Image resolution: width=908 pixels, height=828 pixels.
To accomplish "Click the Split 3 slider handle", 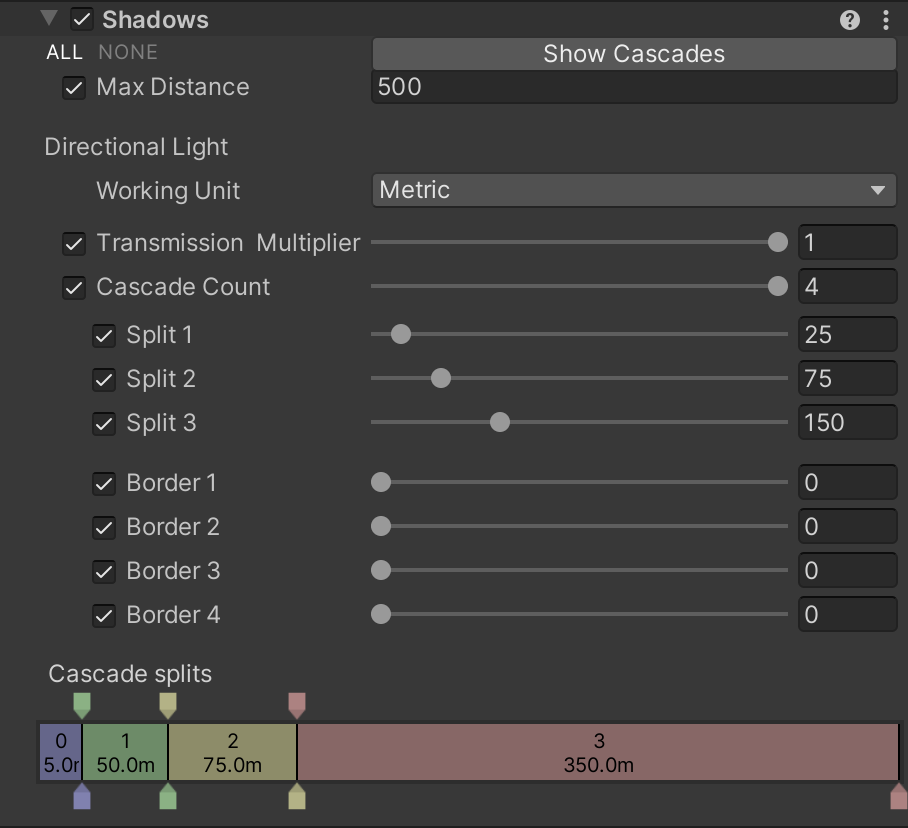I will tap(500, 423).
